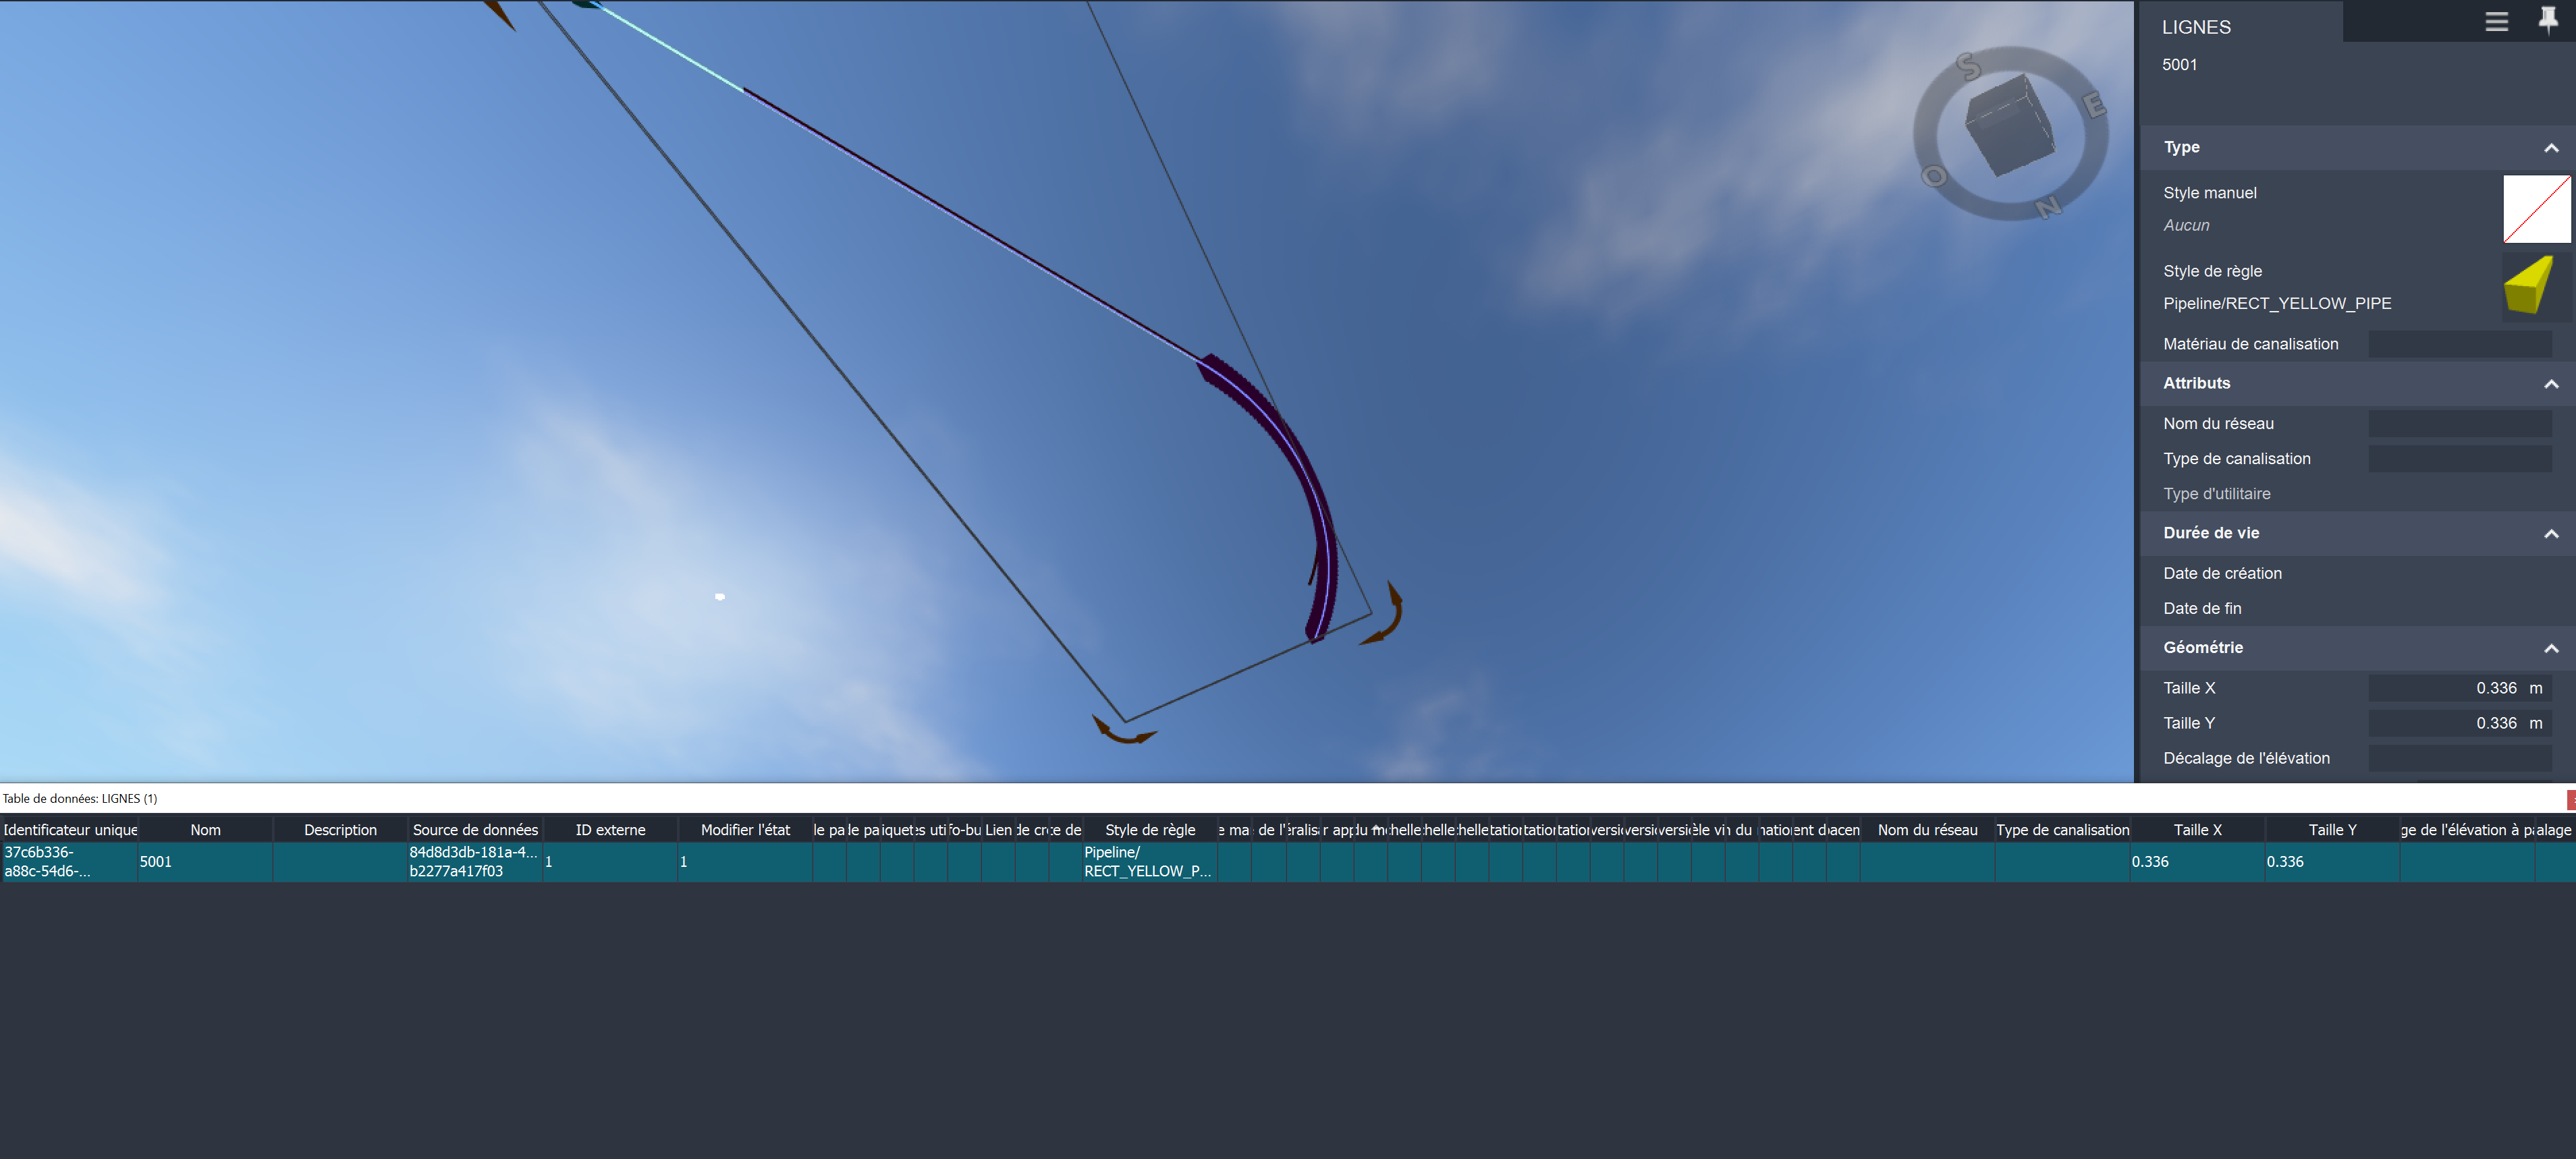Click the Table de données: LIGNES header
The height and width of the screenshot is (1159, 2576).
(80, 798)
